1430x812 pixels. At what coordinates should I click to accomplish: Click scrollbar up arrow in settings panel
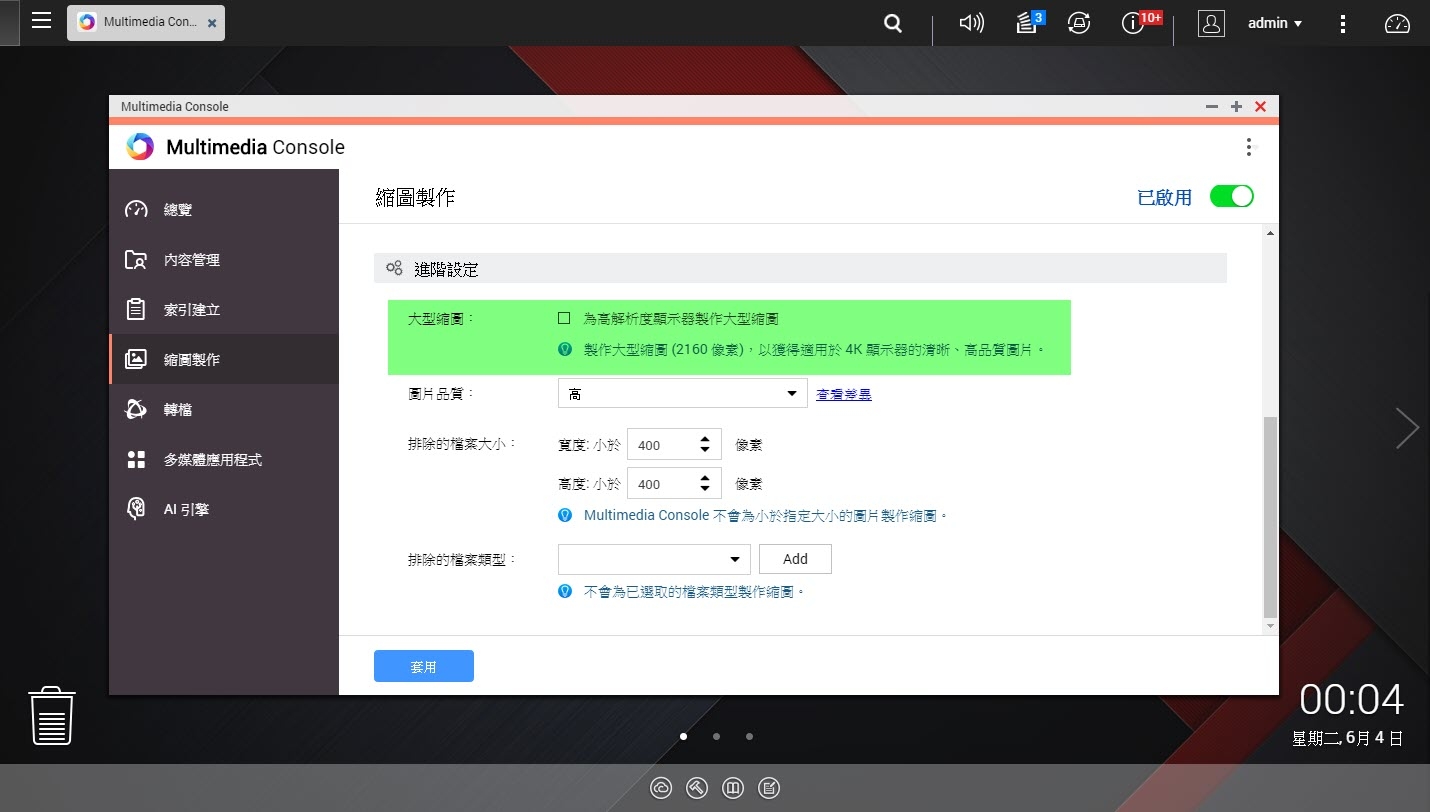point(1271,234)
